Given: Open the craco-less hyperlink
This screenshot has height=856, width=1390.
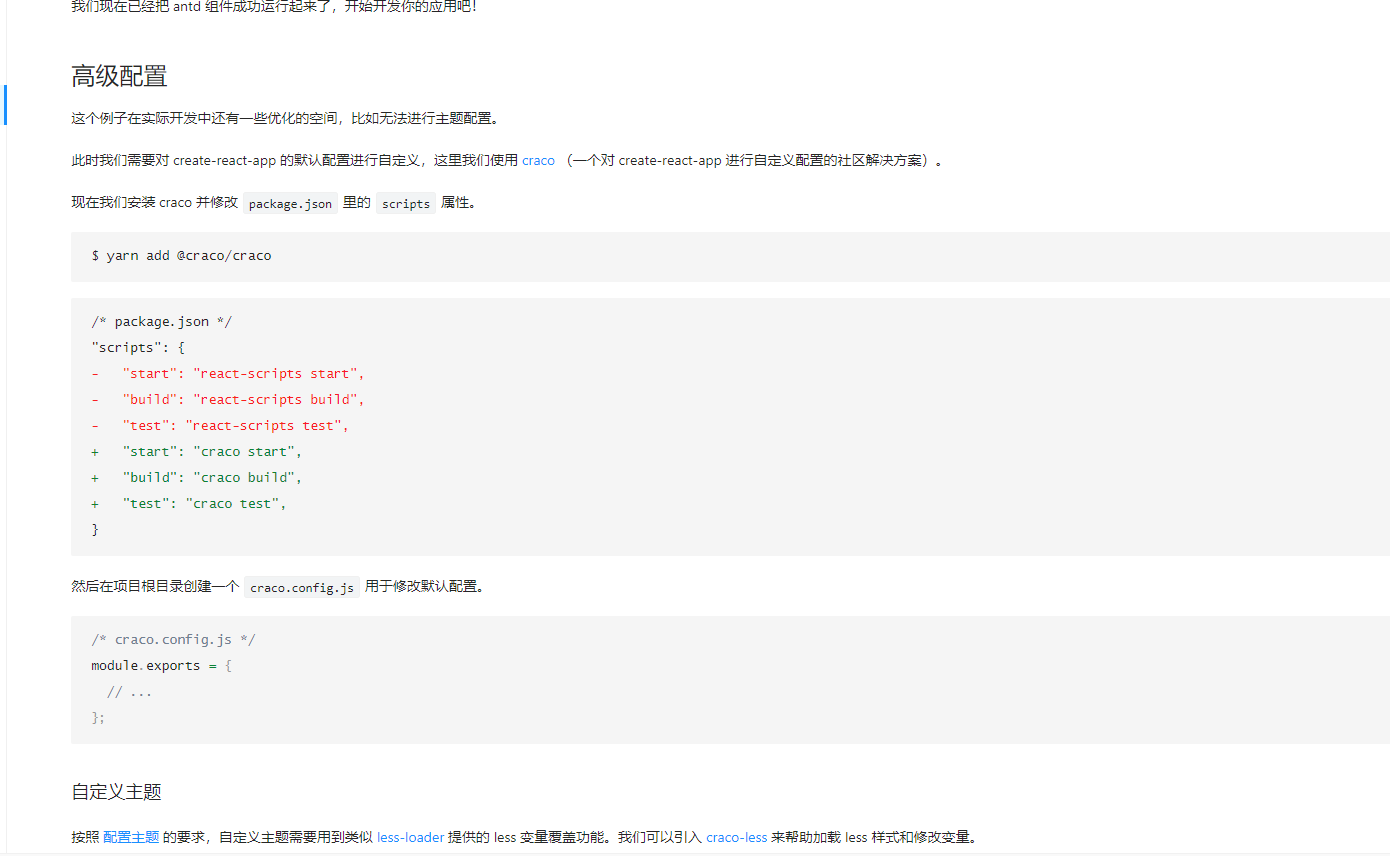Looking at the screenshot, I should pyautogui.click(x=736, y=837).
